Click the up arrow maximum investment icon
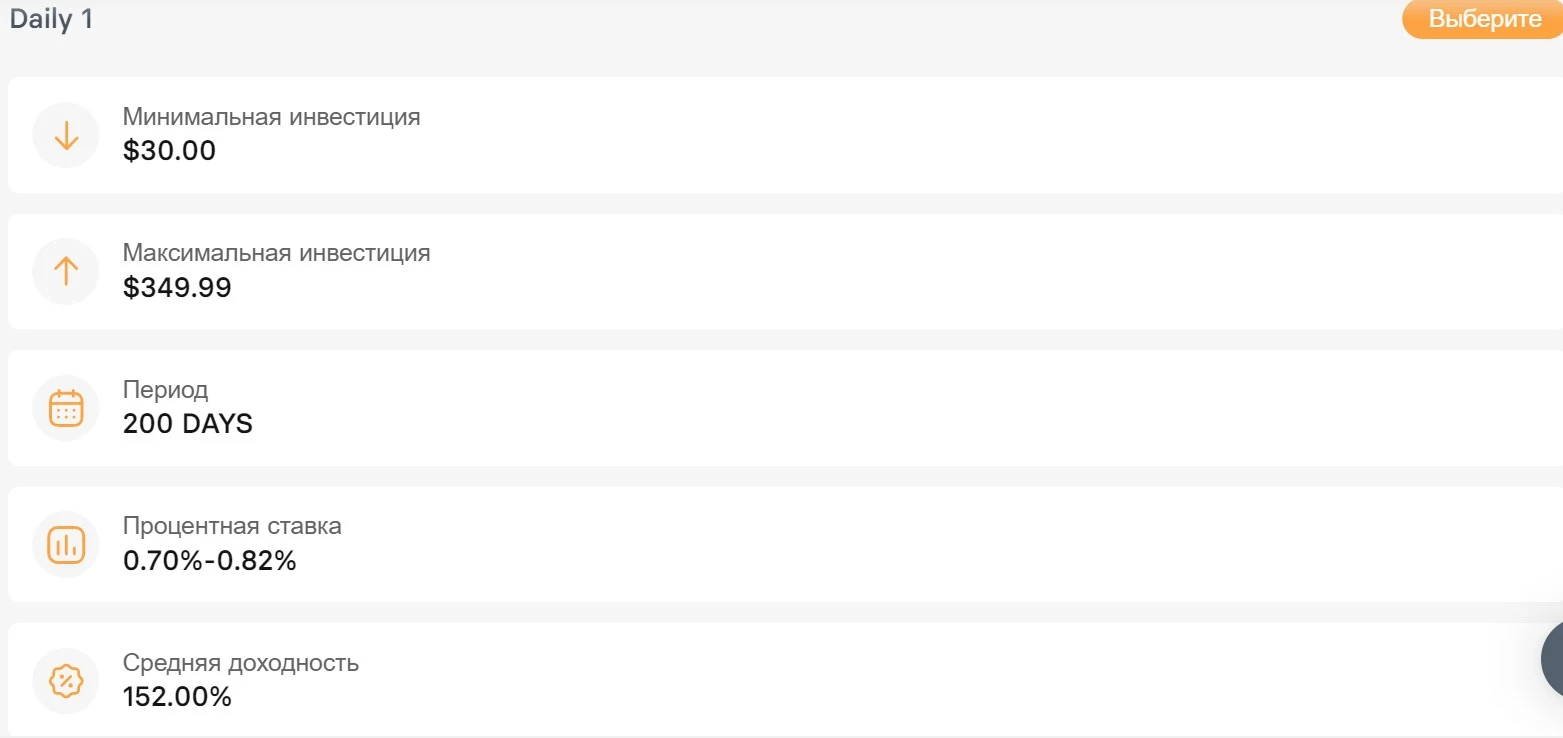 [x=66, y=271]
